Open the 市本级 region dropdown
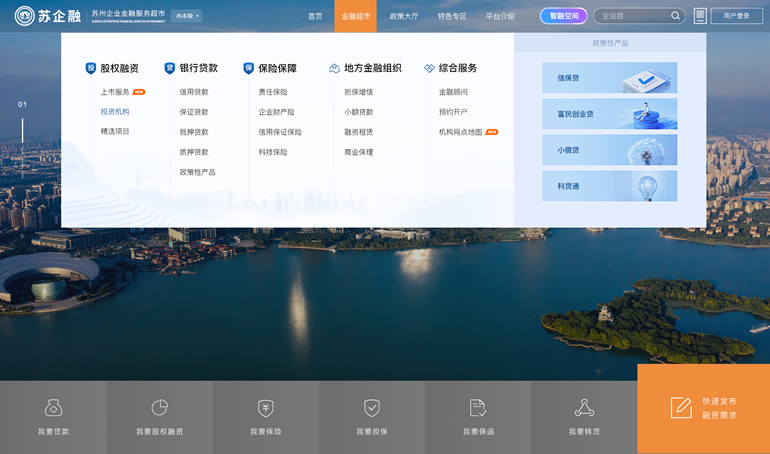The width and height of the screenshot is (770, 454). click(x=186, y=16)
